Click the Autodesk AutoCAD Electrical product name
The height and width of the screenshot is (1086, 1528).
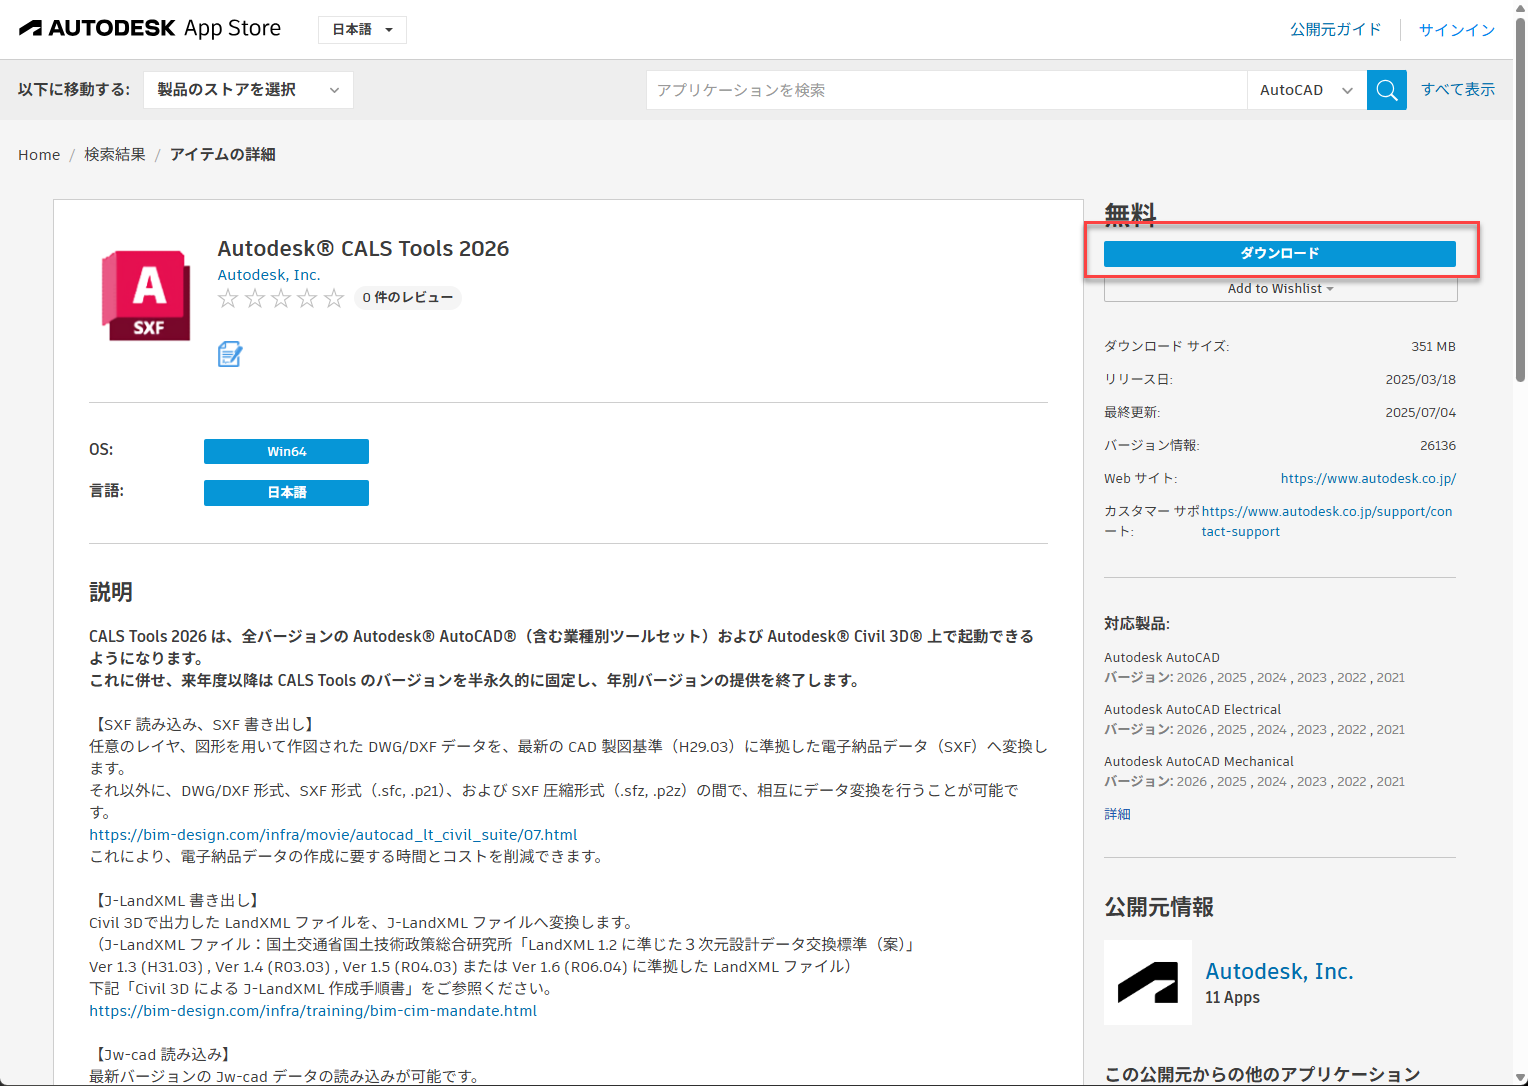[x=1192, y=710]
